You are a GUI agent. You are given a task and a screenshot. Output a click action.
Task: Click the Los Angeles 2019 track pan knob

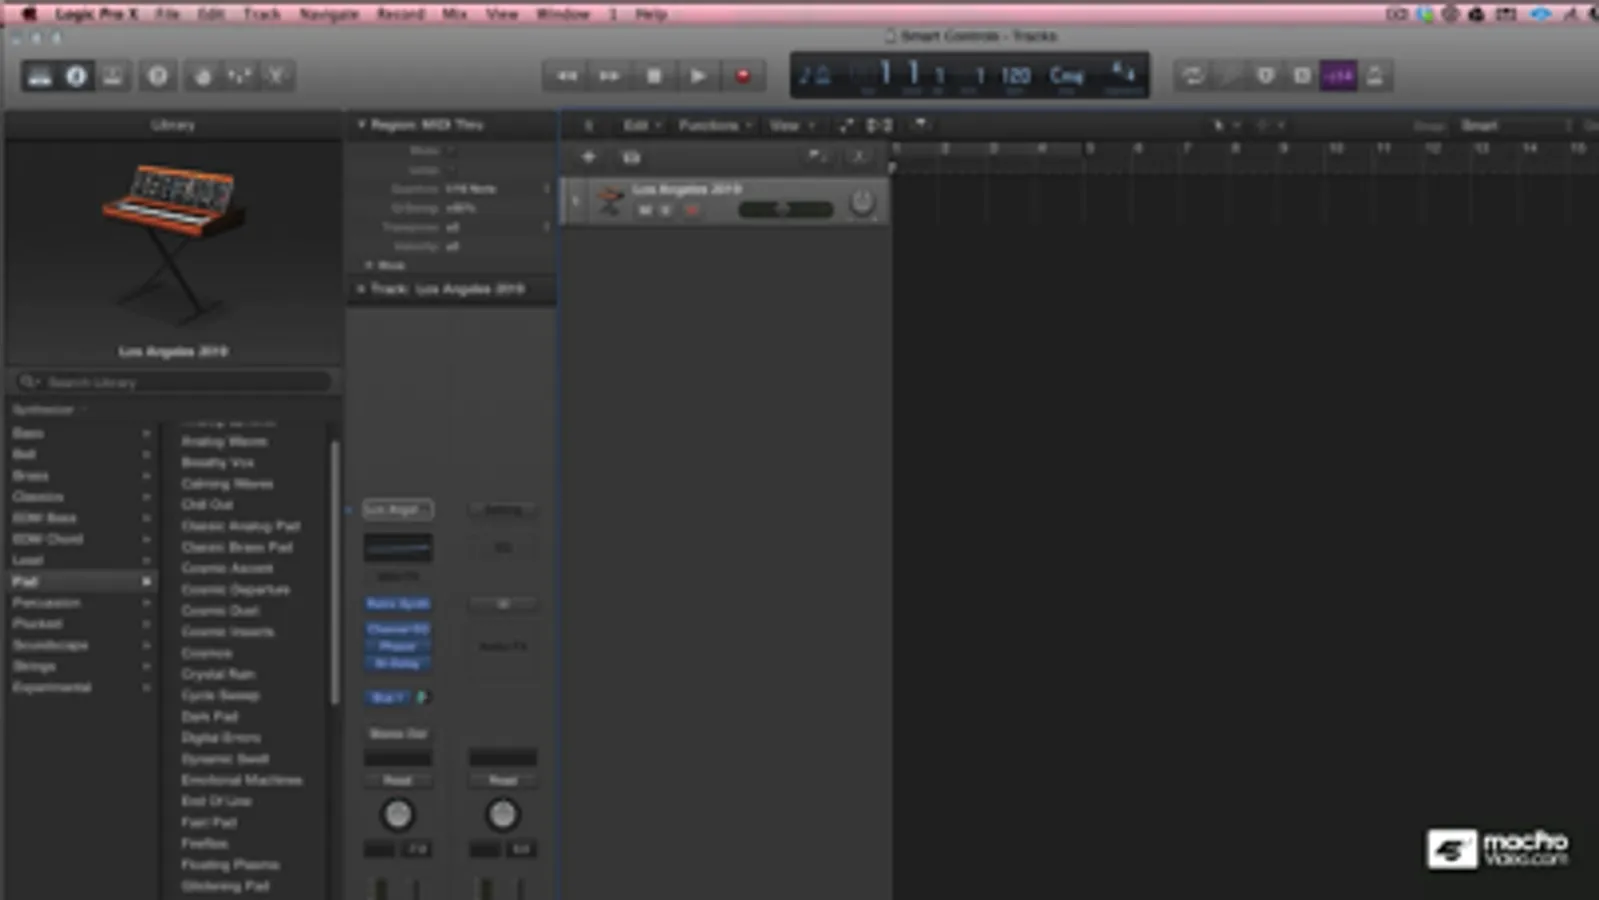coord(861,203)
